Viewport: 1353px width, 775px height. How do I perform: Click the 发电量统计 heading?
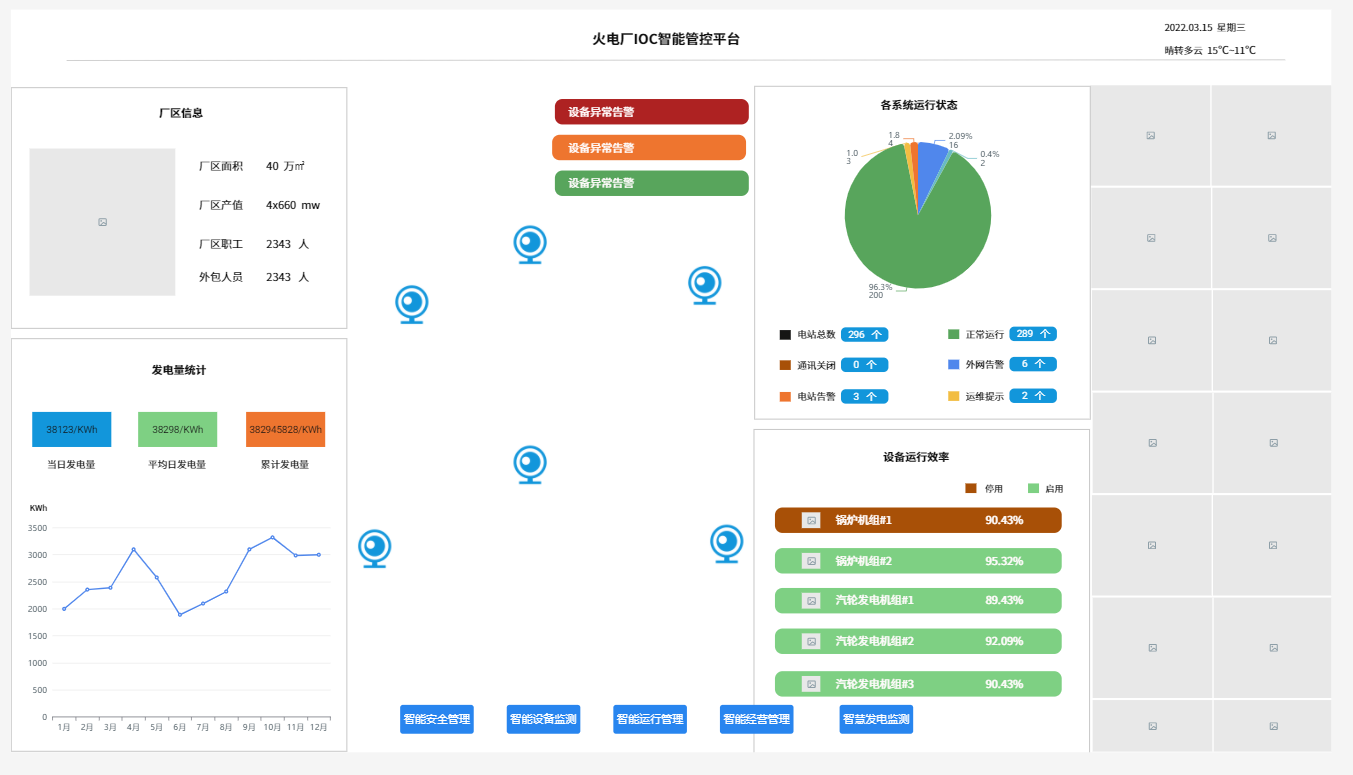click(x=179, y=370)
